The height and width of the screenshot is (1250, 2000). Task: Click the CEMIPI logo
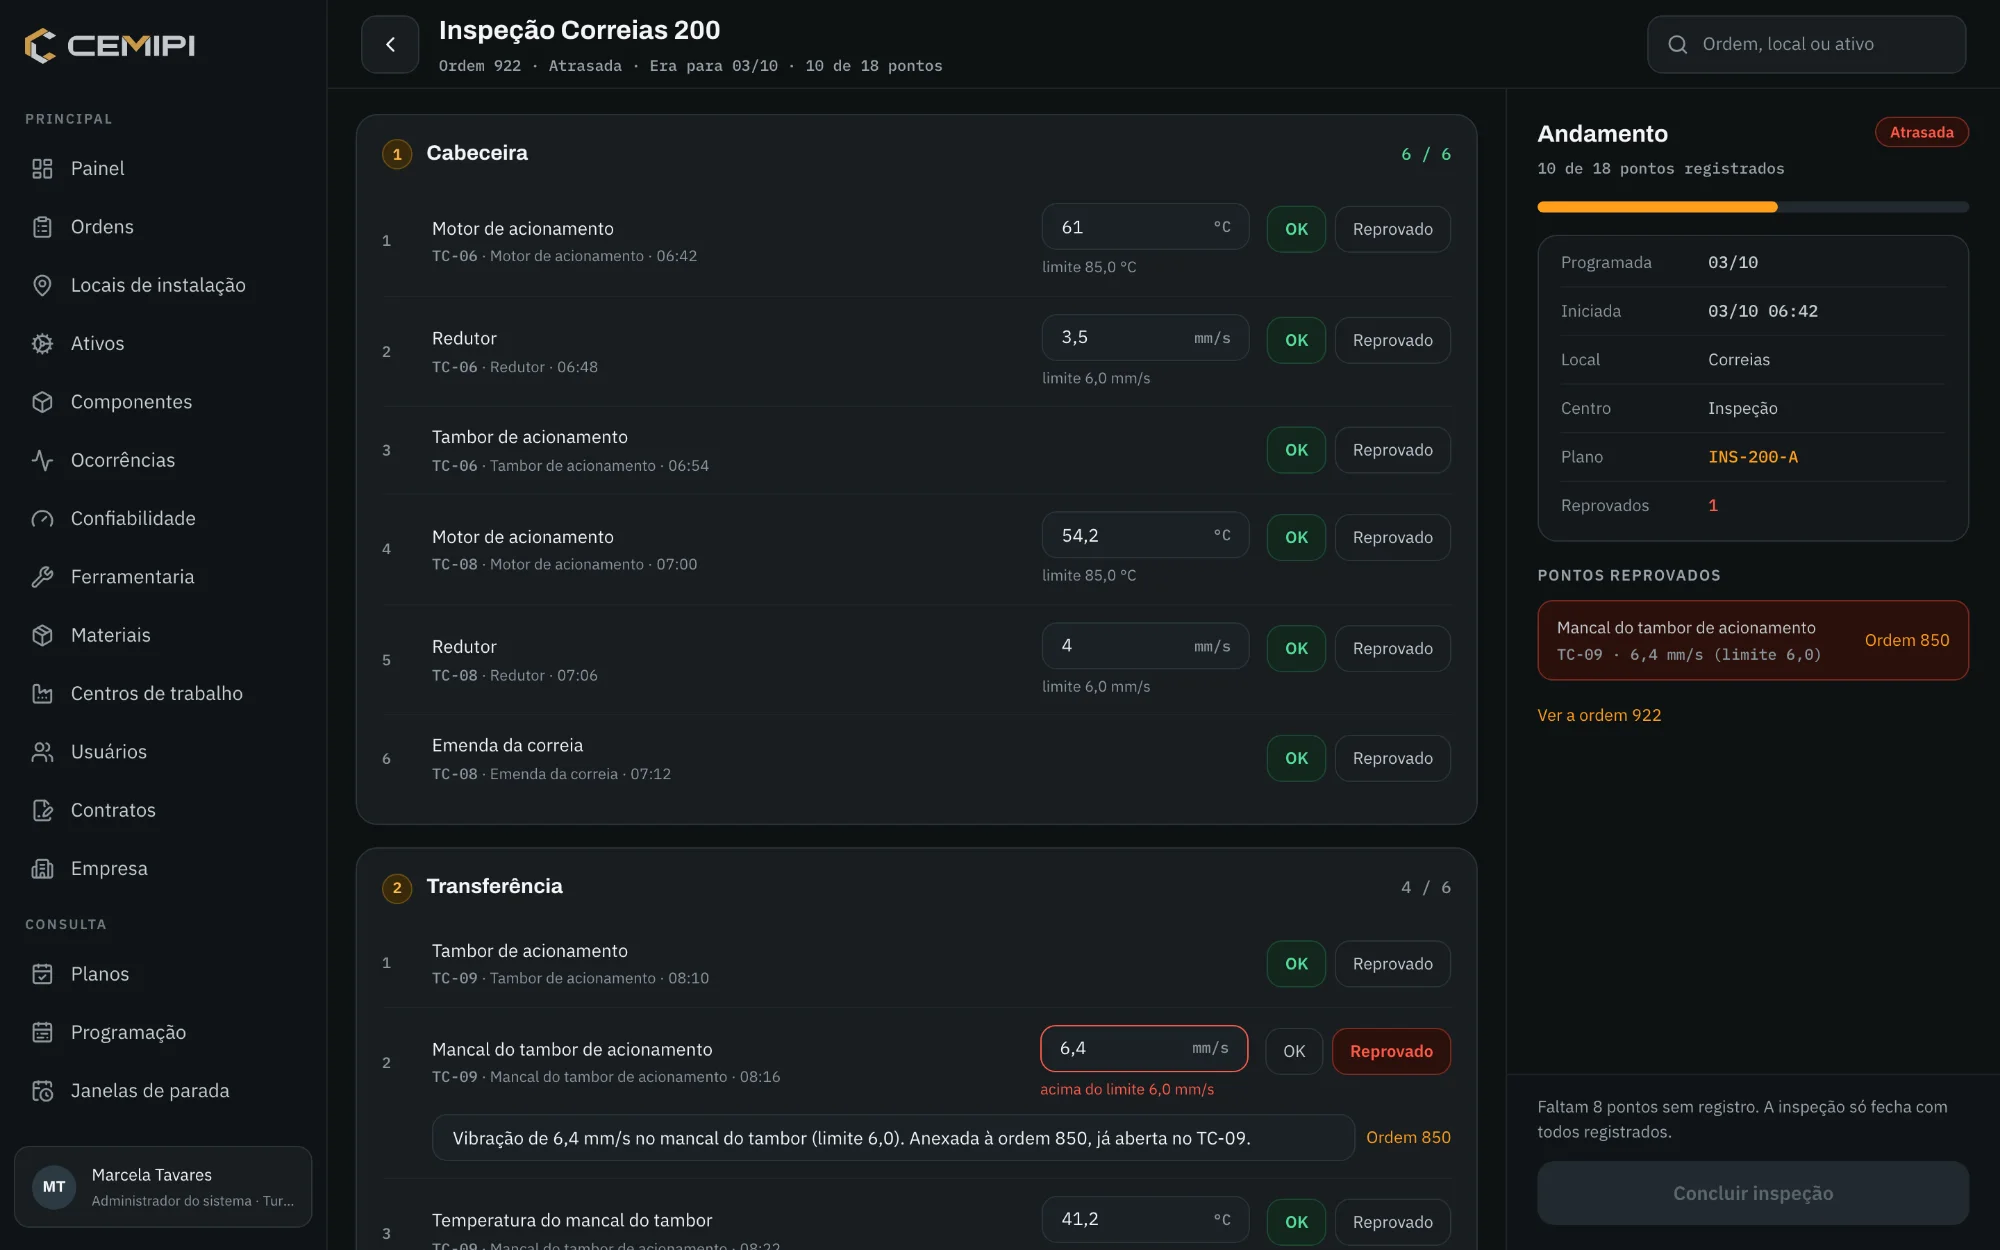point(110,45)
